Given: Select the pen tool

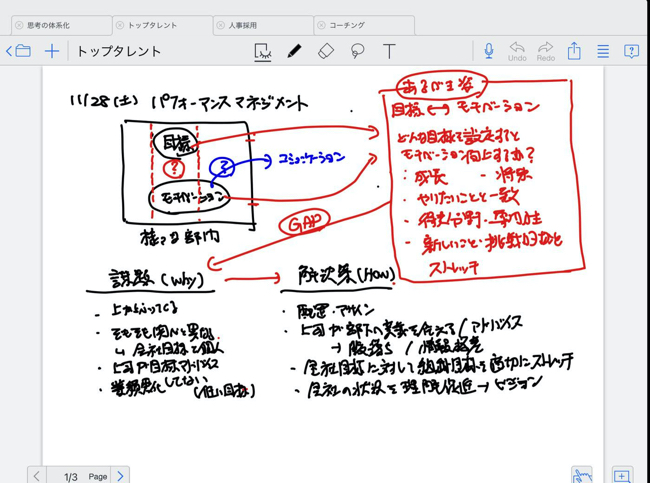Looking at the screenshot, I should (294, 51).
